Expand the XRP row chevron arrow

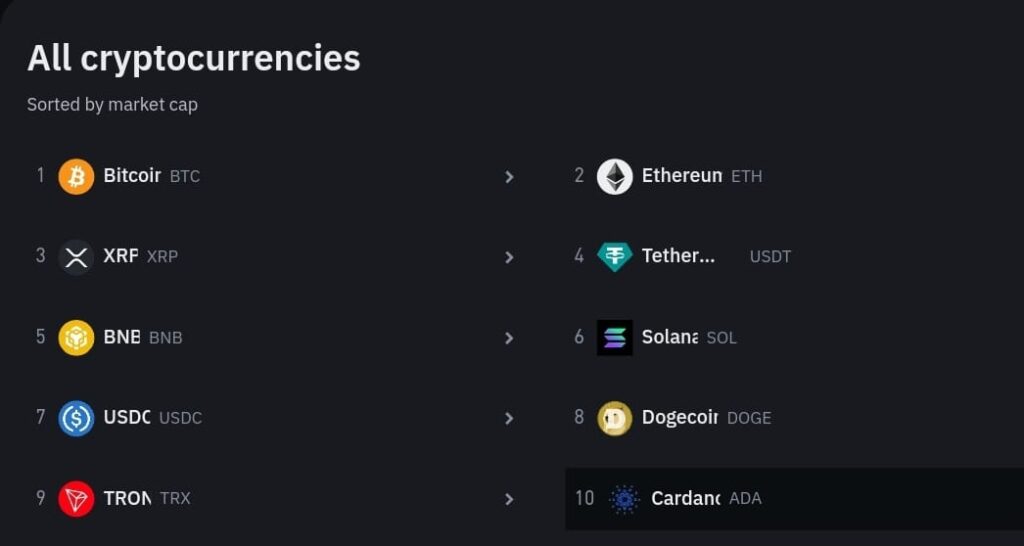(509, 257)
